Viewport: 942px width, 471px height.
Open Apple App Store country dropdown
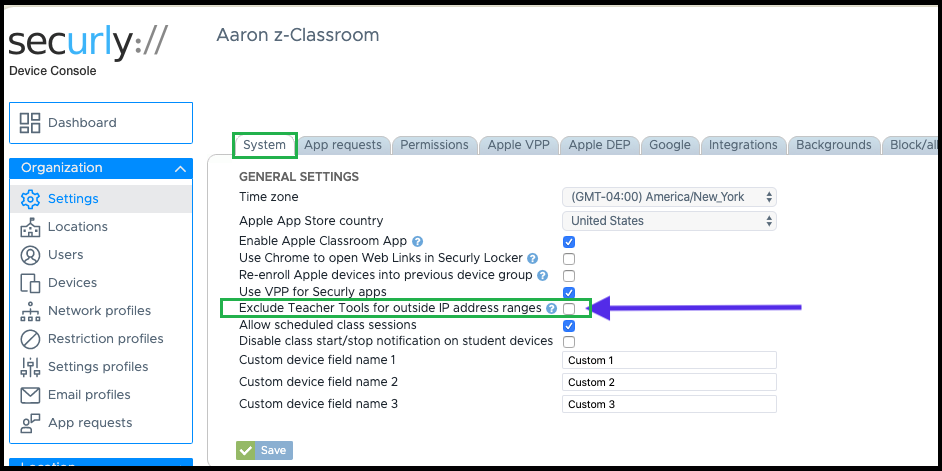669,221
